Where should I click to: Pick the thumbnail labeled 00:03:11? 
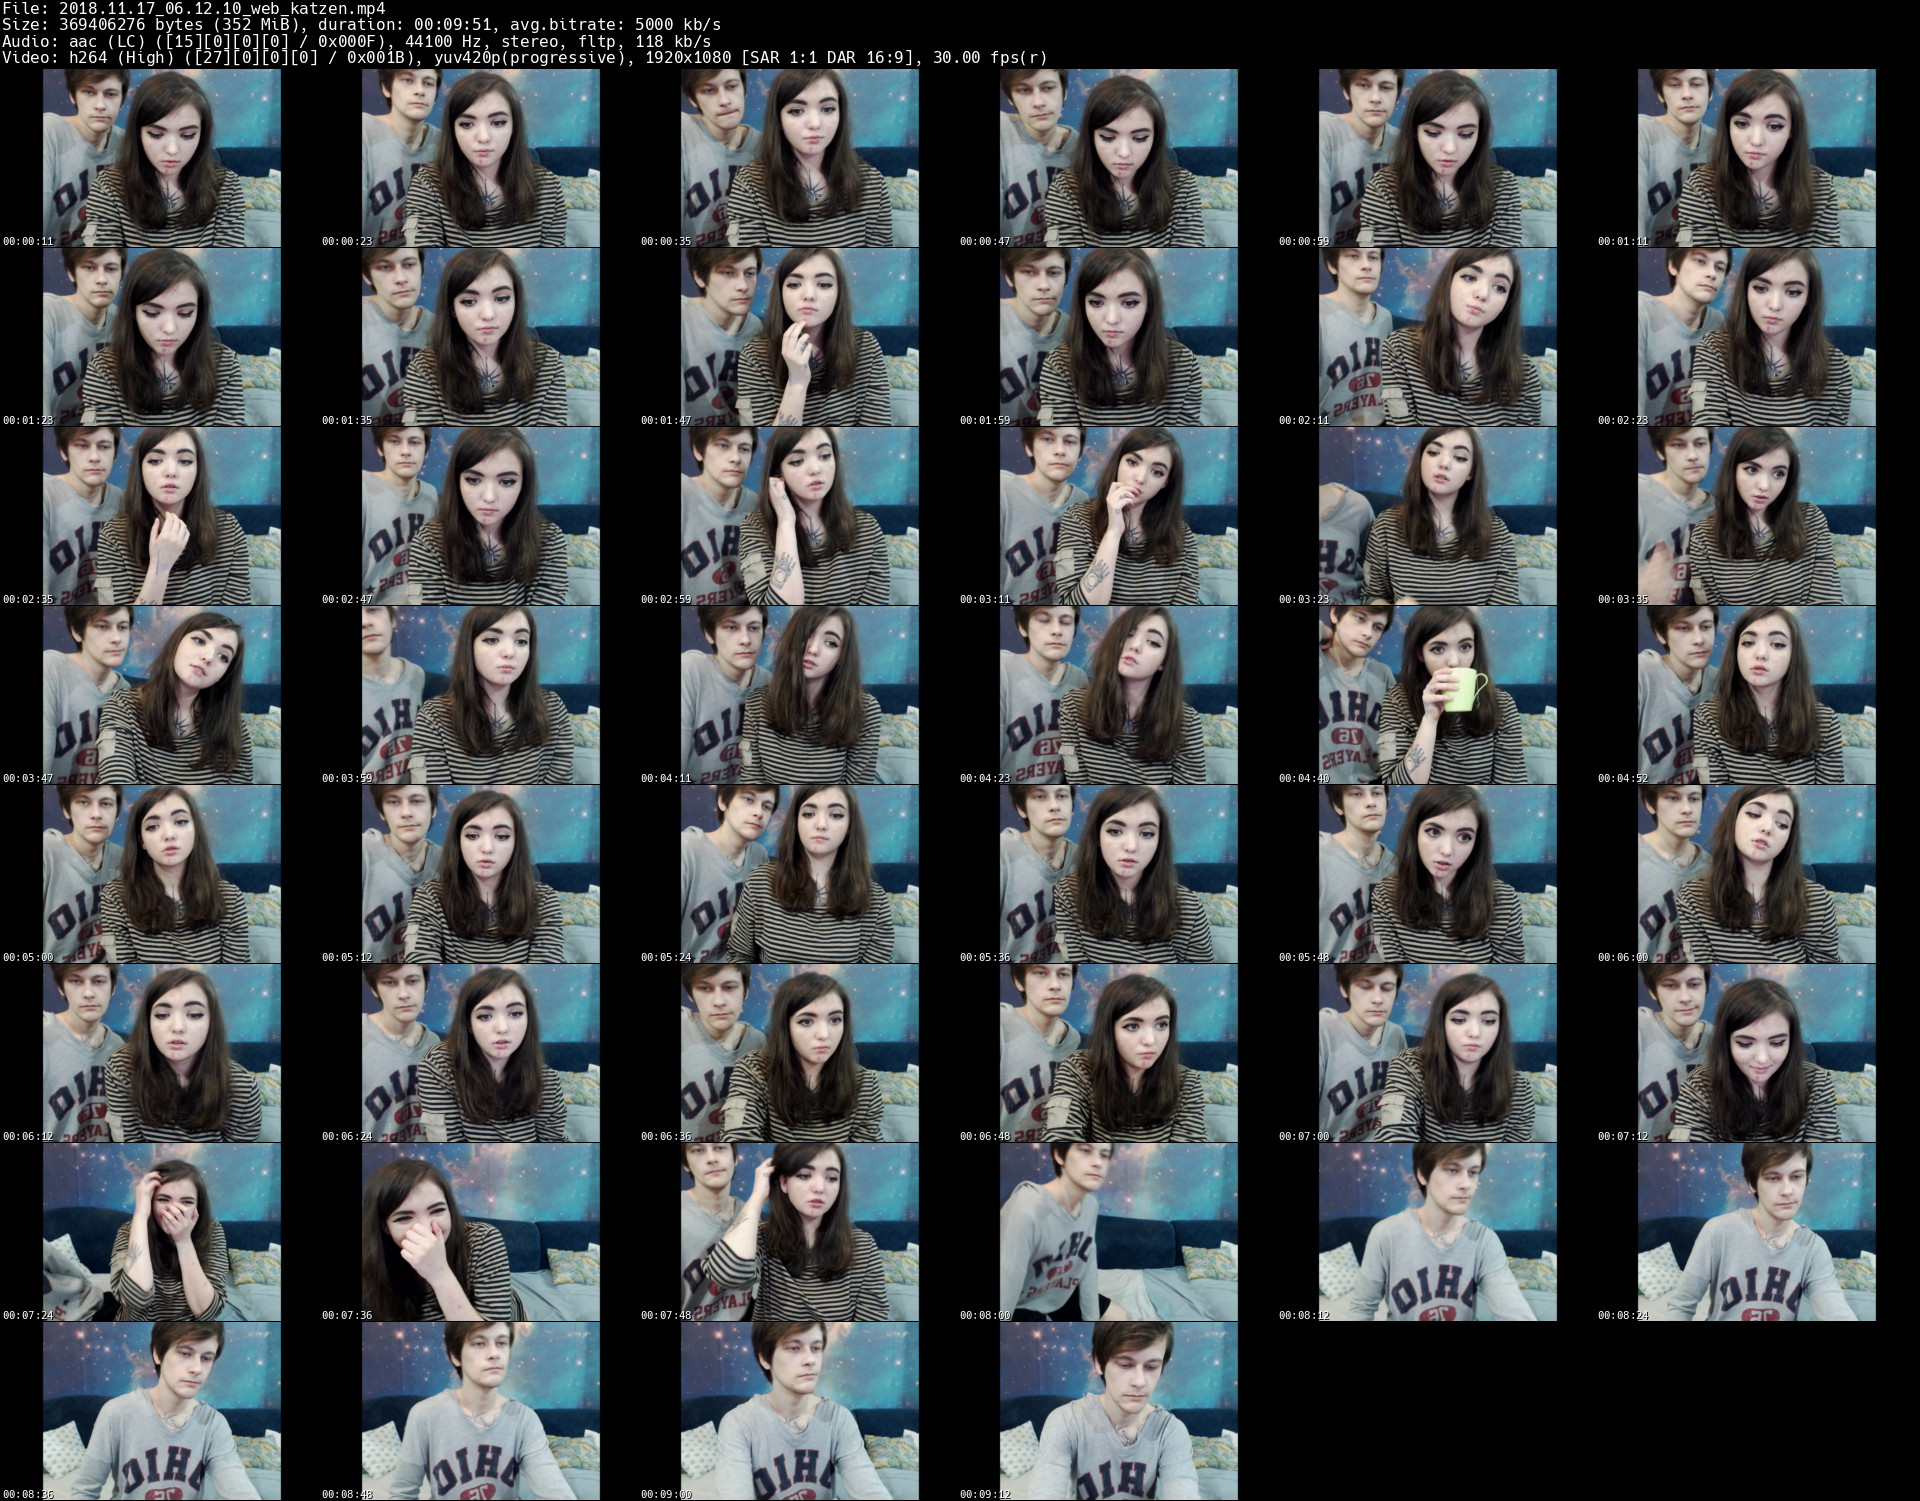tap(1118, 516)
